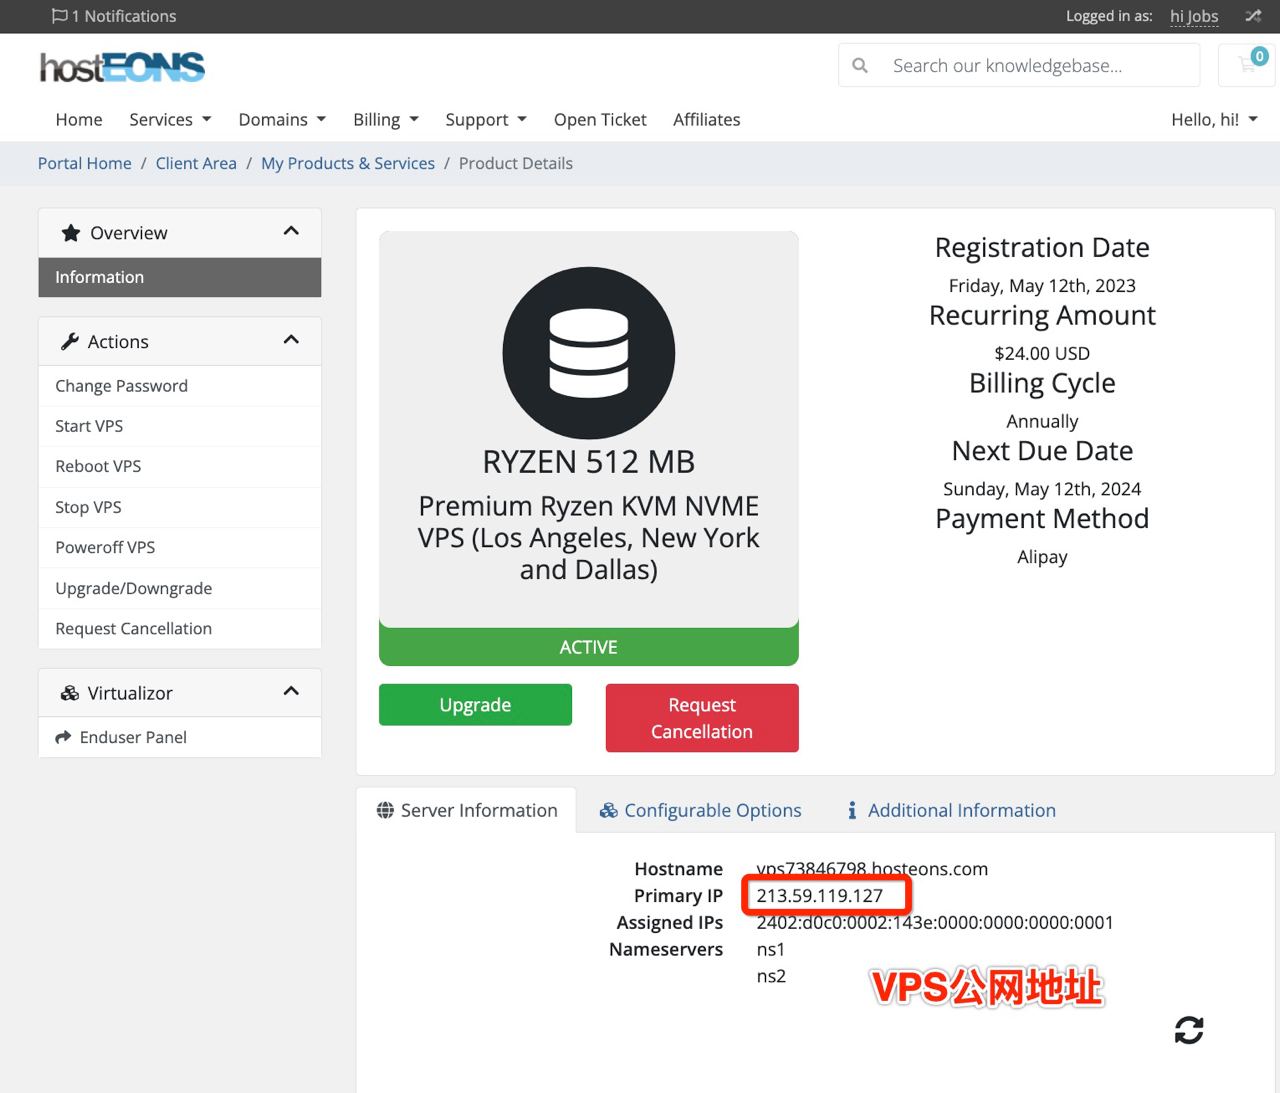1280x1093 pixels.
Task: Click the assigned IPv6 address value
Action: pyautogui.click(x=935, y=923)
